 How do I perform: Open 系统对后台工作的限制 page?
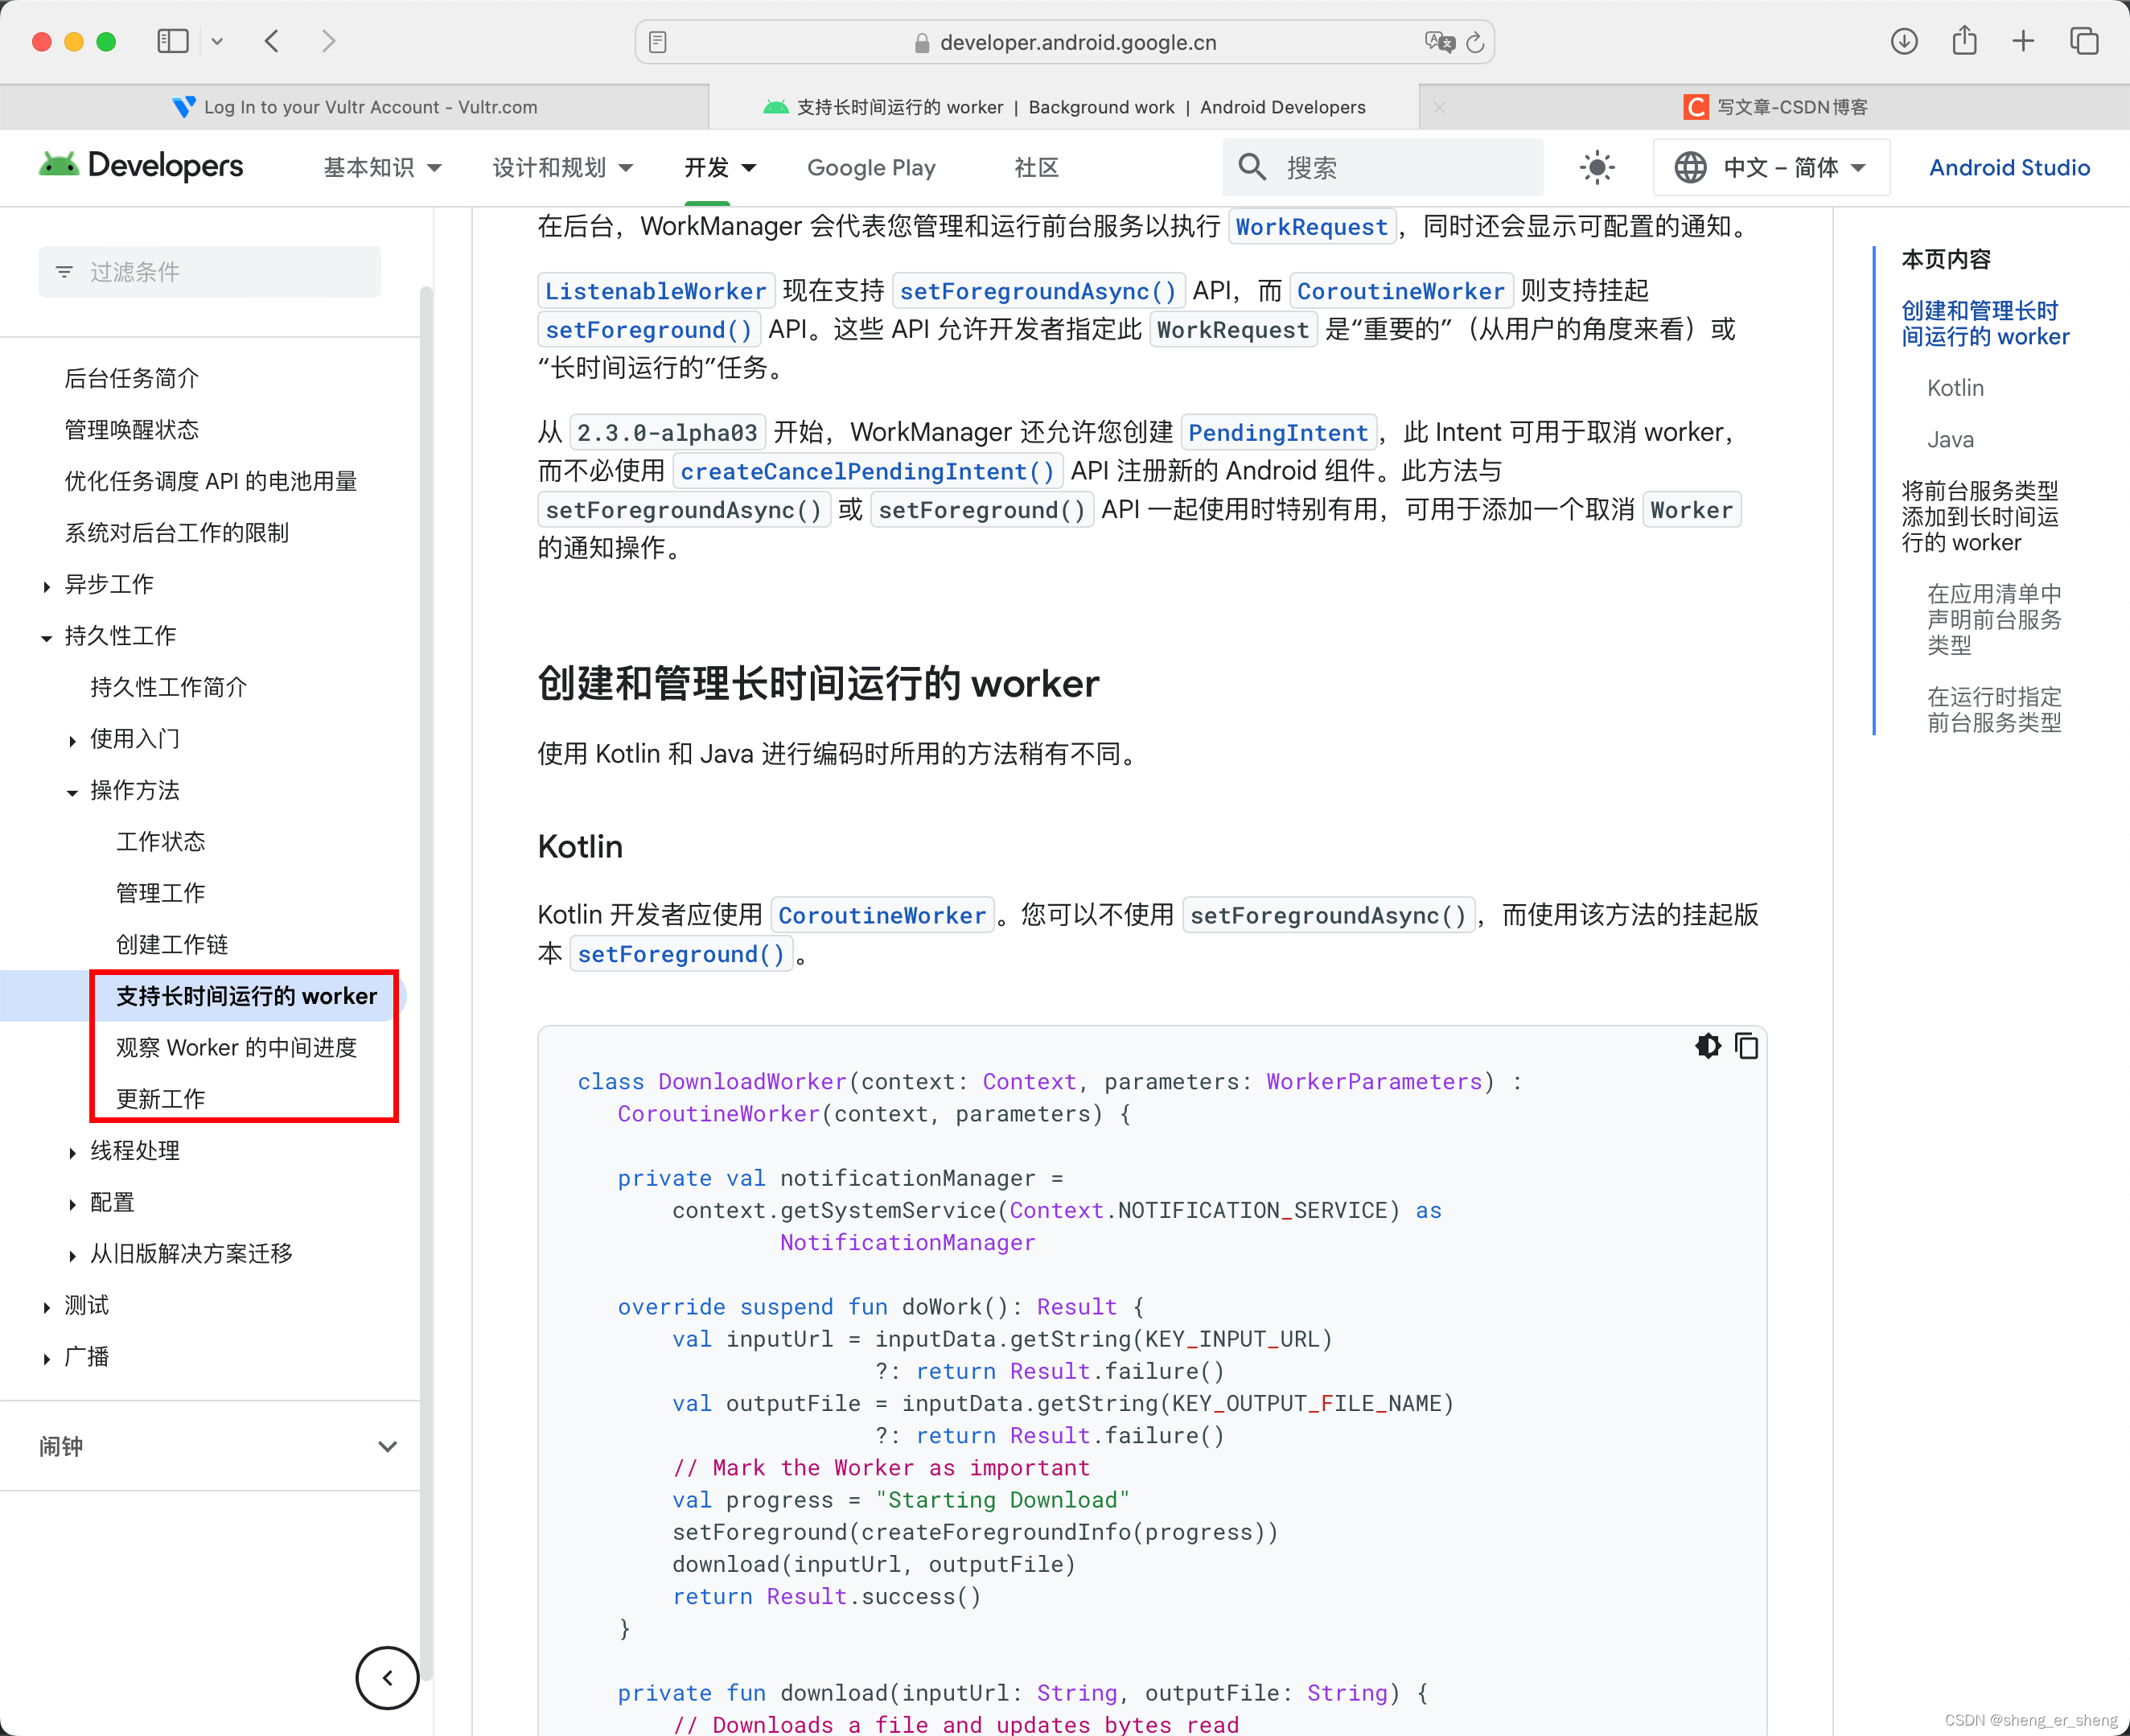point(177,533)
